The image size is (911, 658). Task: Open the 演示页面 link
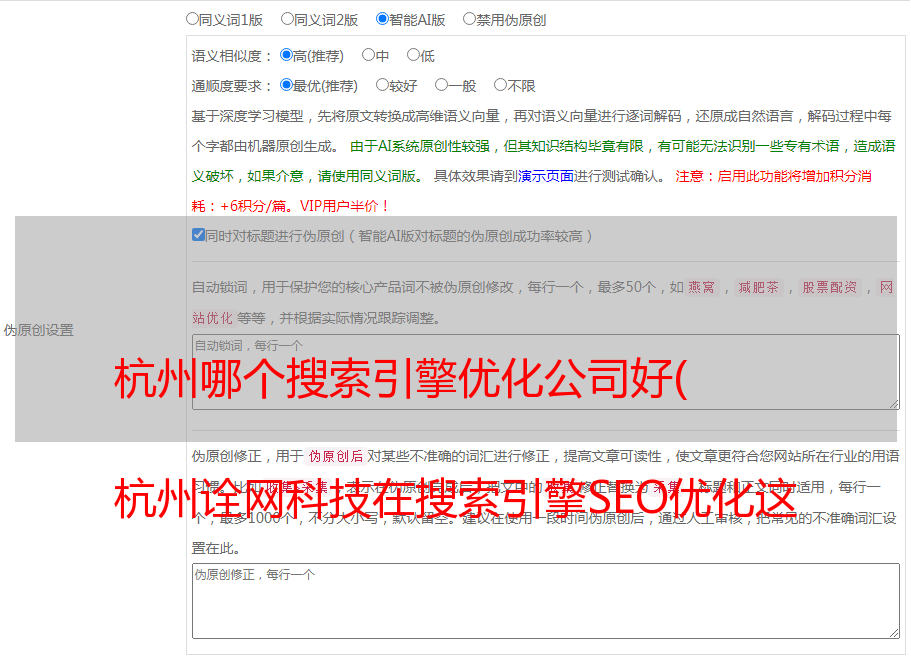point(546,176)
